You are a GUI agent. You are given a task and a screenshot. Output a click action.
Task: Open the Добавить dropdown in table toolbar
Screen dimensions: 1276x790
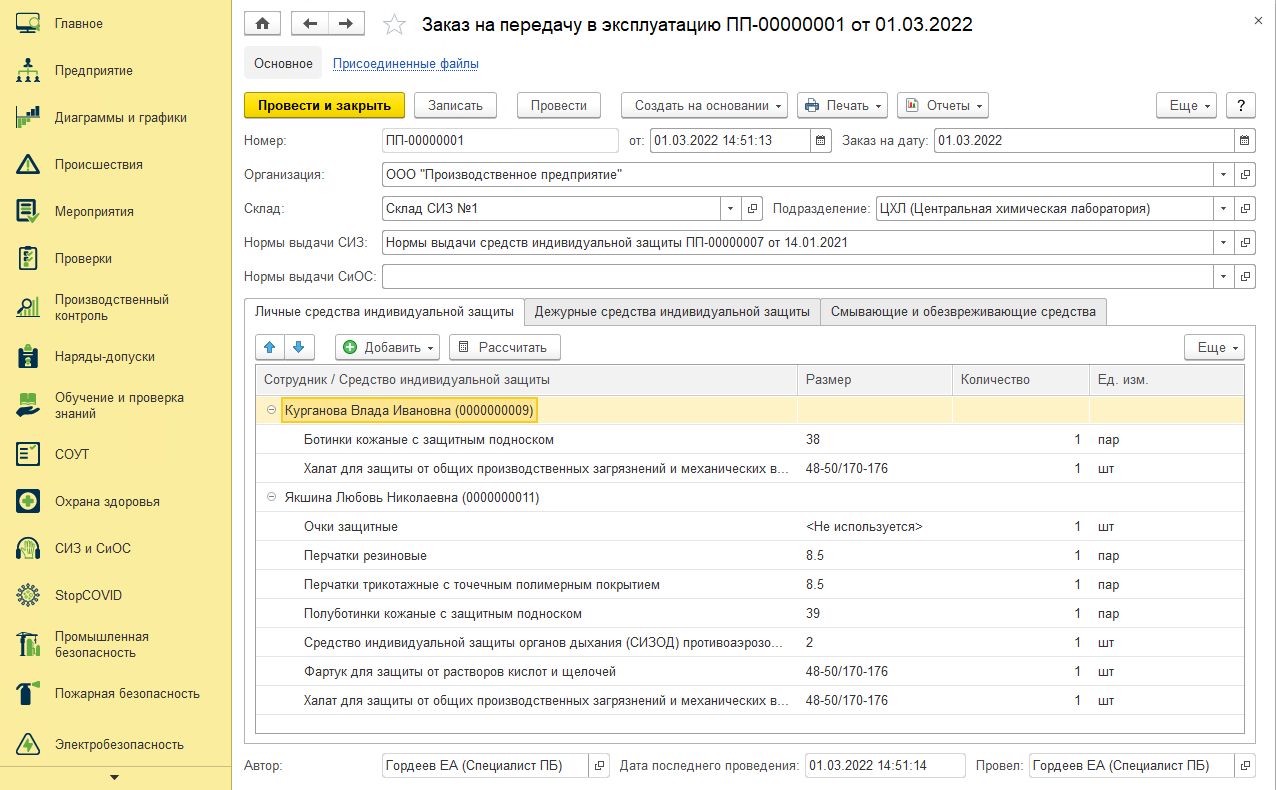pyautogui.click(x=388, y=347)
